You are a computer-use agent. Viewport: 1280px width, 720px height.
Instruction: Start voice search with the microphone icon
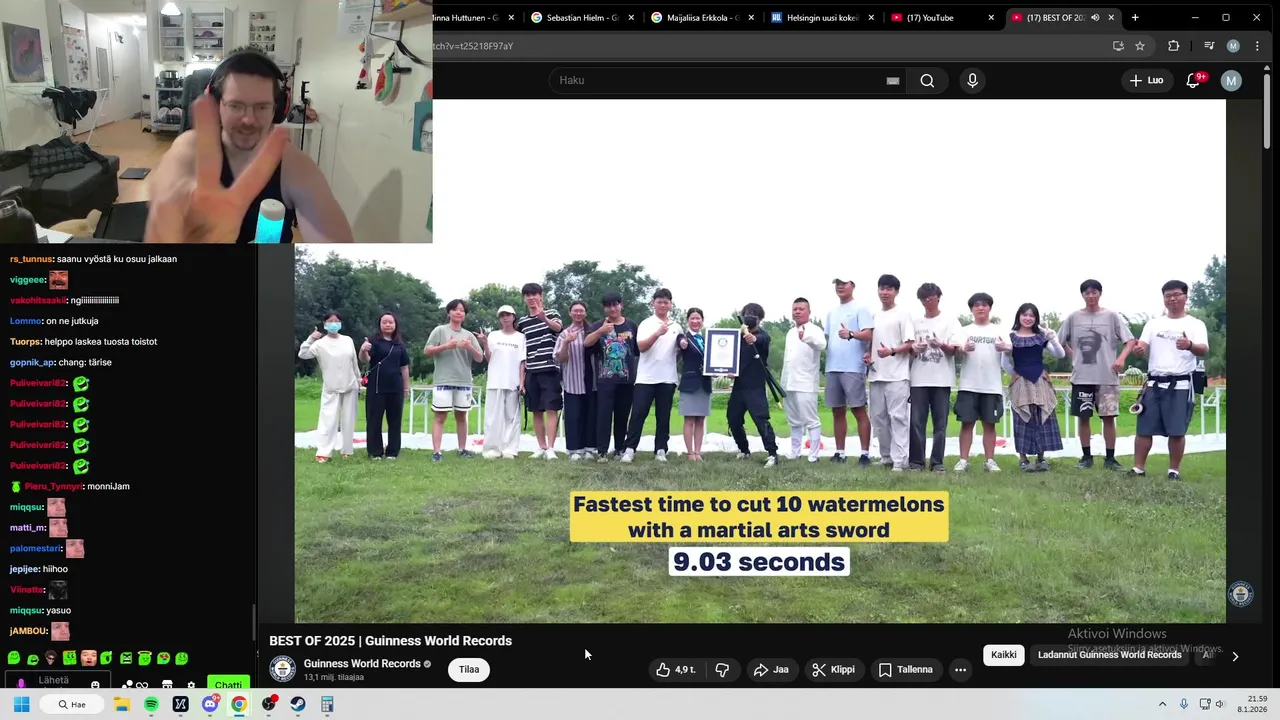click(x=972, y=81)
